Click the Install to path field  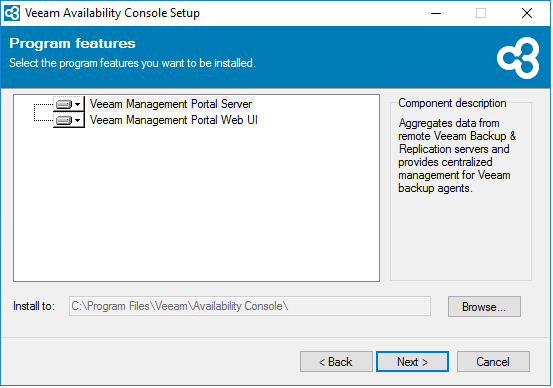[x=250, y=306]
